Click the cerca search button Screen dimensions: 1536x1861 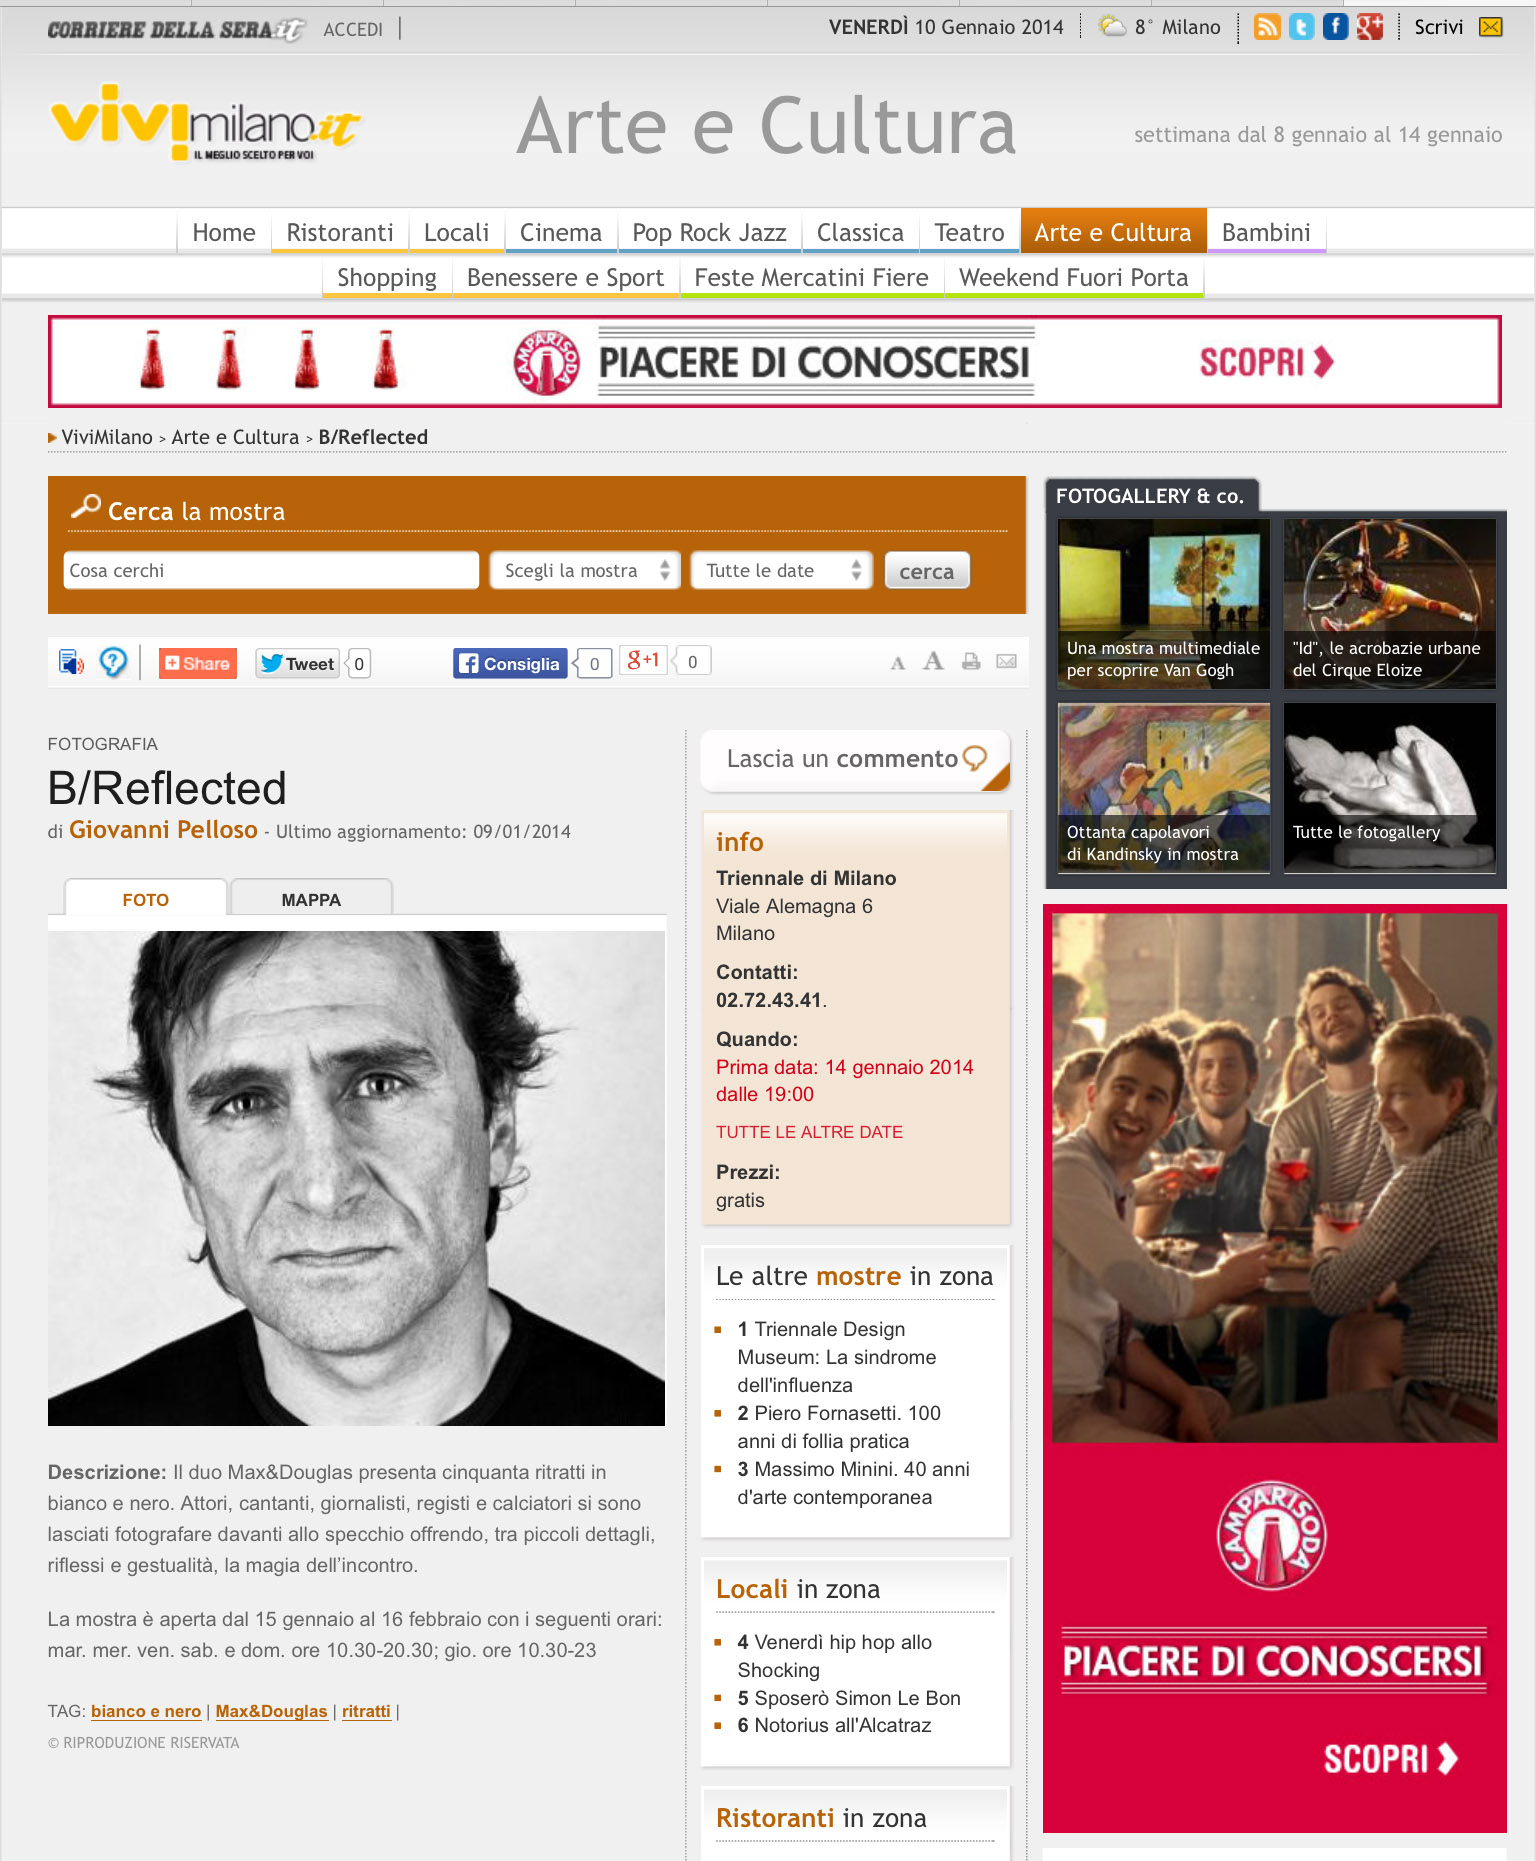926,571
